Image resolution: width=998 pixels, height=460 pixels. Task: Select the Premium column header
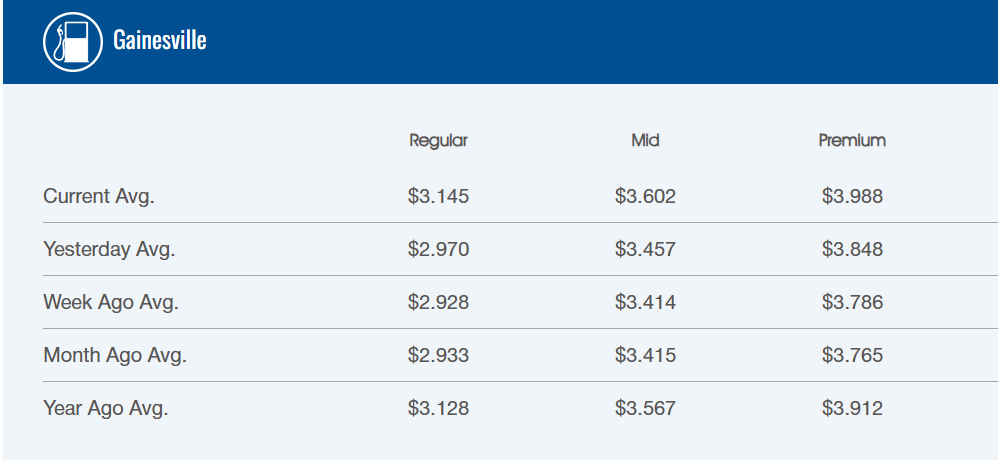852,141
